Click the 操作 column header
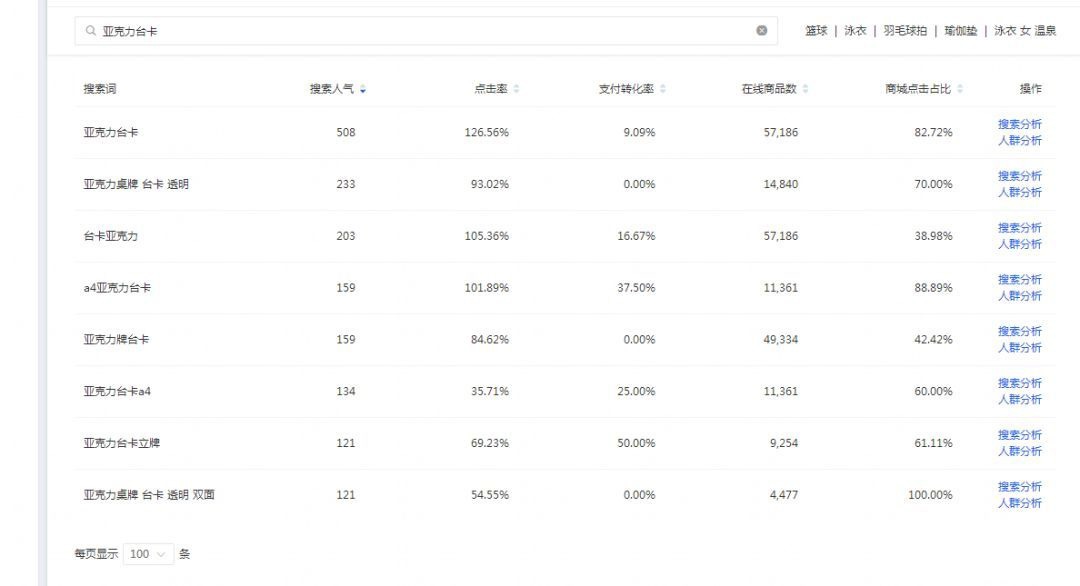The image size is (1080, 586). [x=1030, y=89]
